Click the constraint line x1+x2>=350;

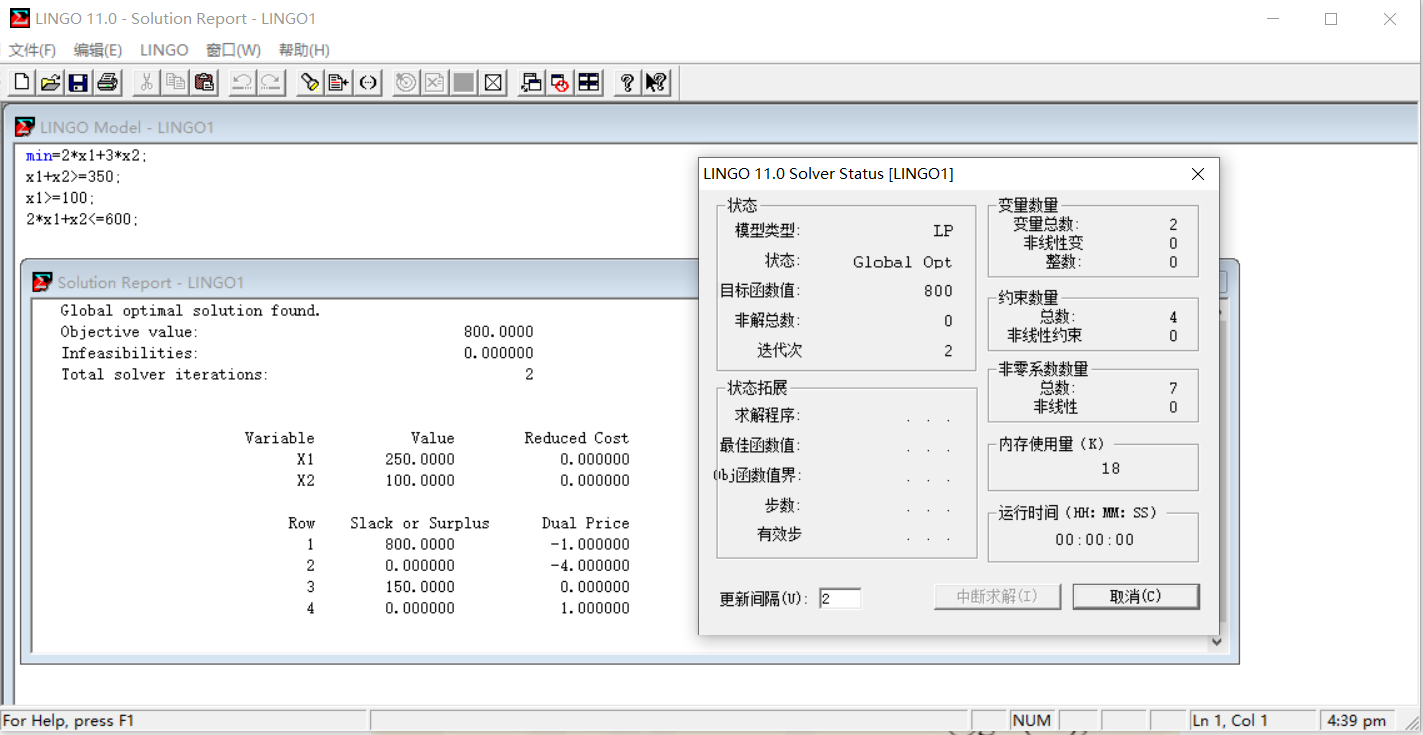(74, 177)
